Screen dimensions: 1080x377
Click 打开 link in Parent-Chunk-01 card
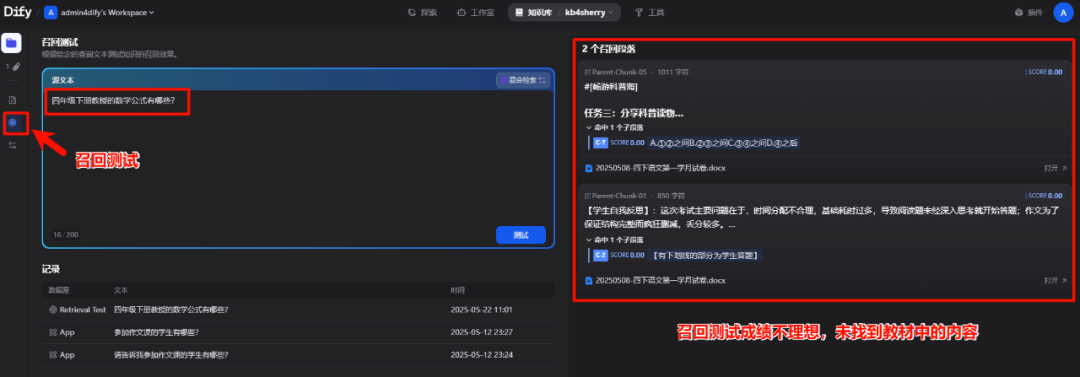[1055, 281]
